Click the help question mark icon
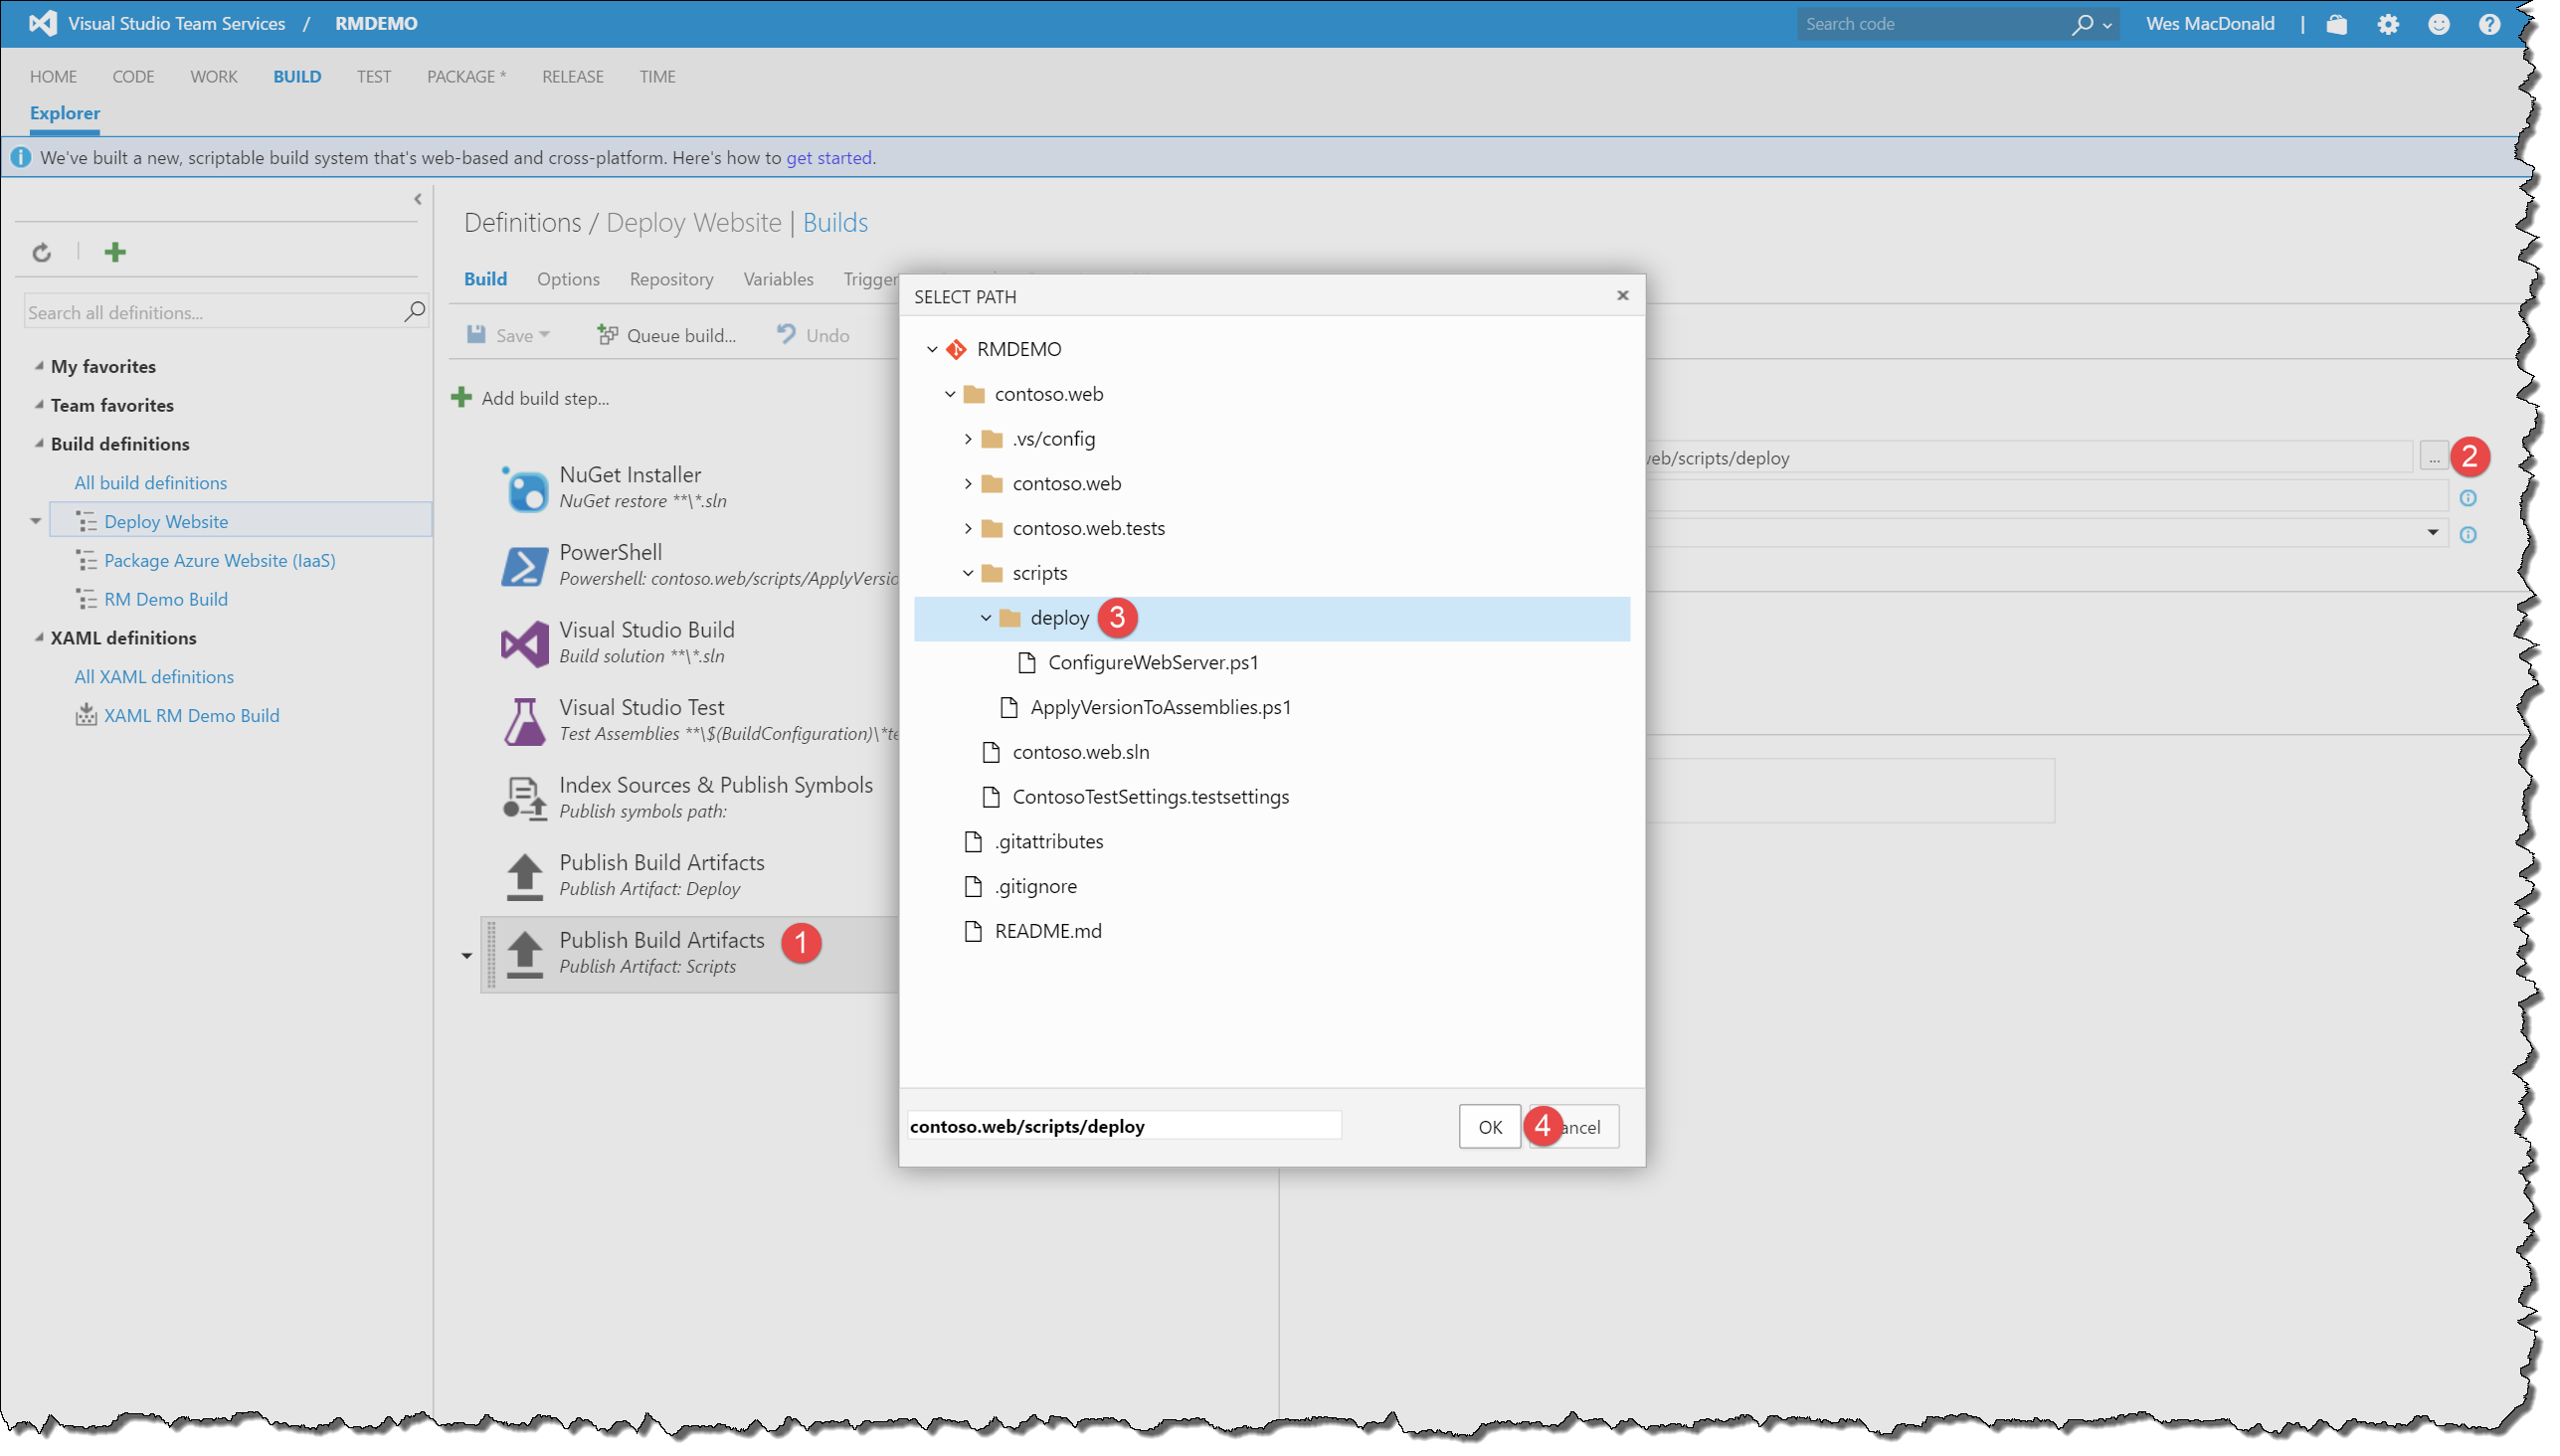Viewport: 2560px width, 1456px height. (x=2488, y=24)
